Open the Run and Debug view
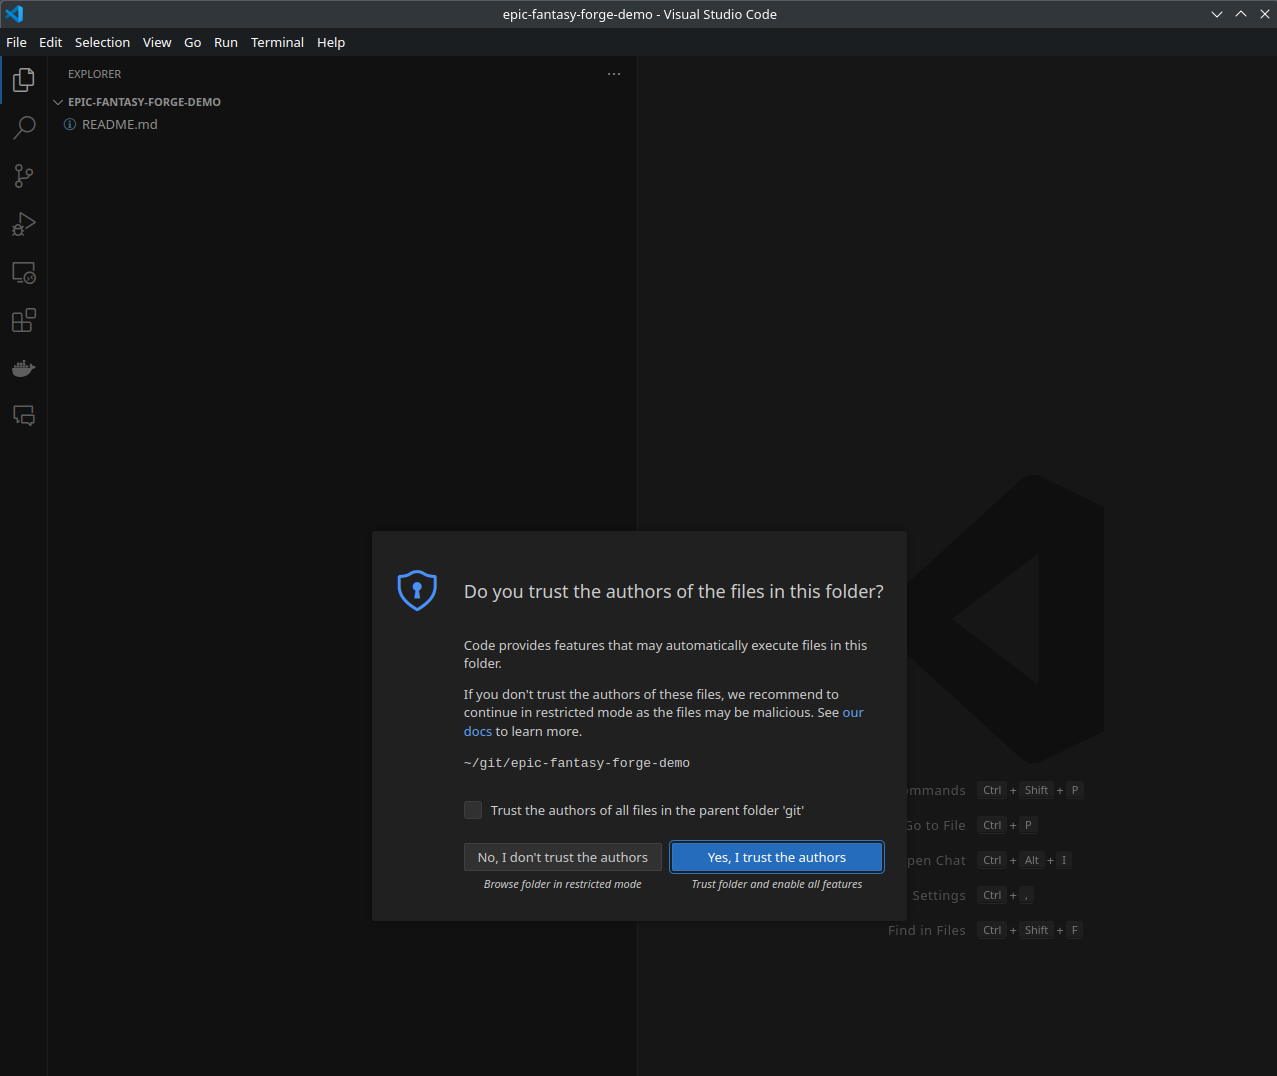 [x=24, y=224]
